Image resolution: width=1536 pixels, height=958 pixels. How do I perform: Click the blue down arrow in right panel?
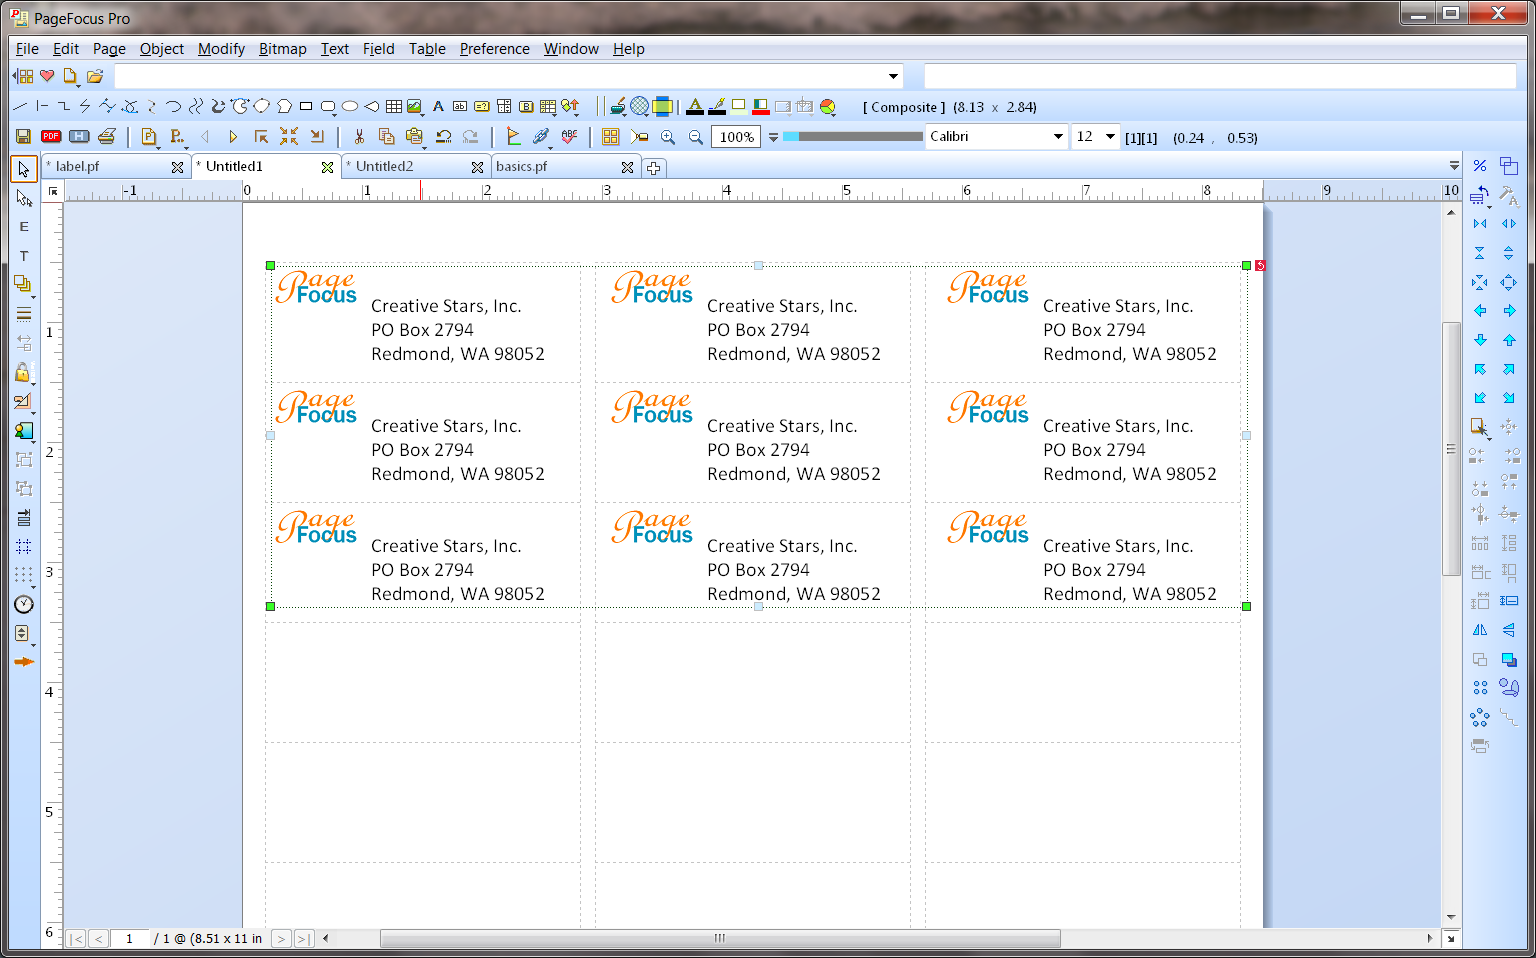1480,340
